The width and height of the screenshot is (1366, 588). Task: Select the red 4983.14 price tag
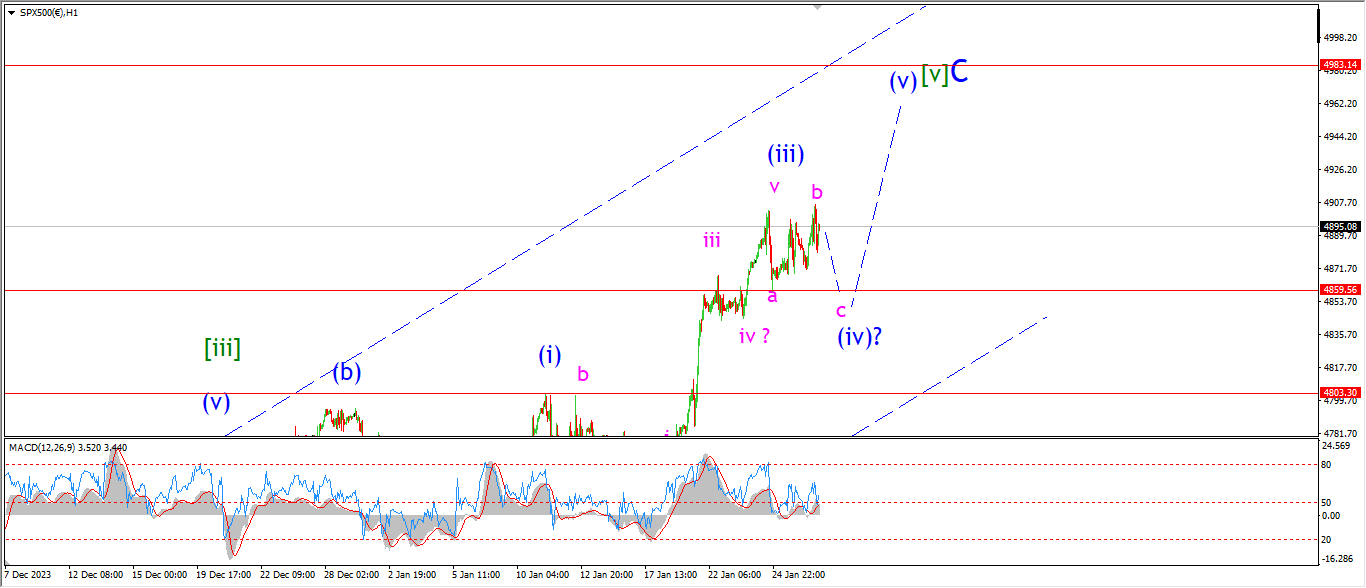(x=1339, y=65)
